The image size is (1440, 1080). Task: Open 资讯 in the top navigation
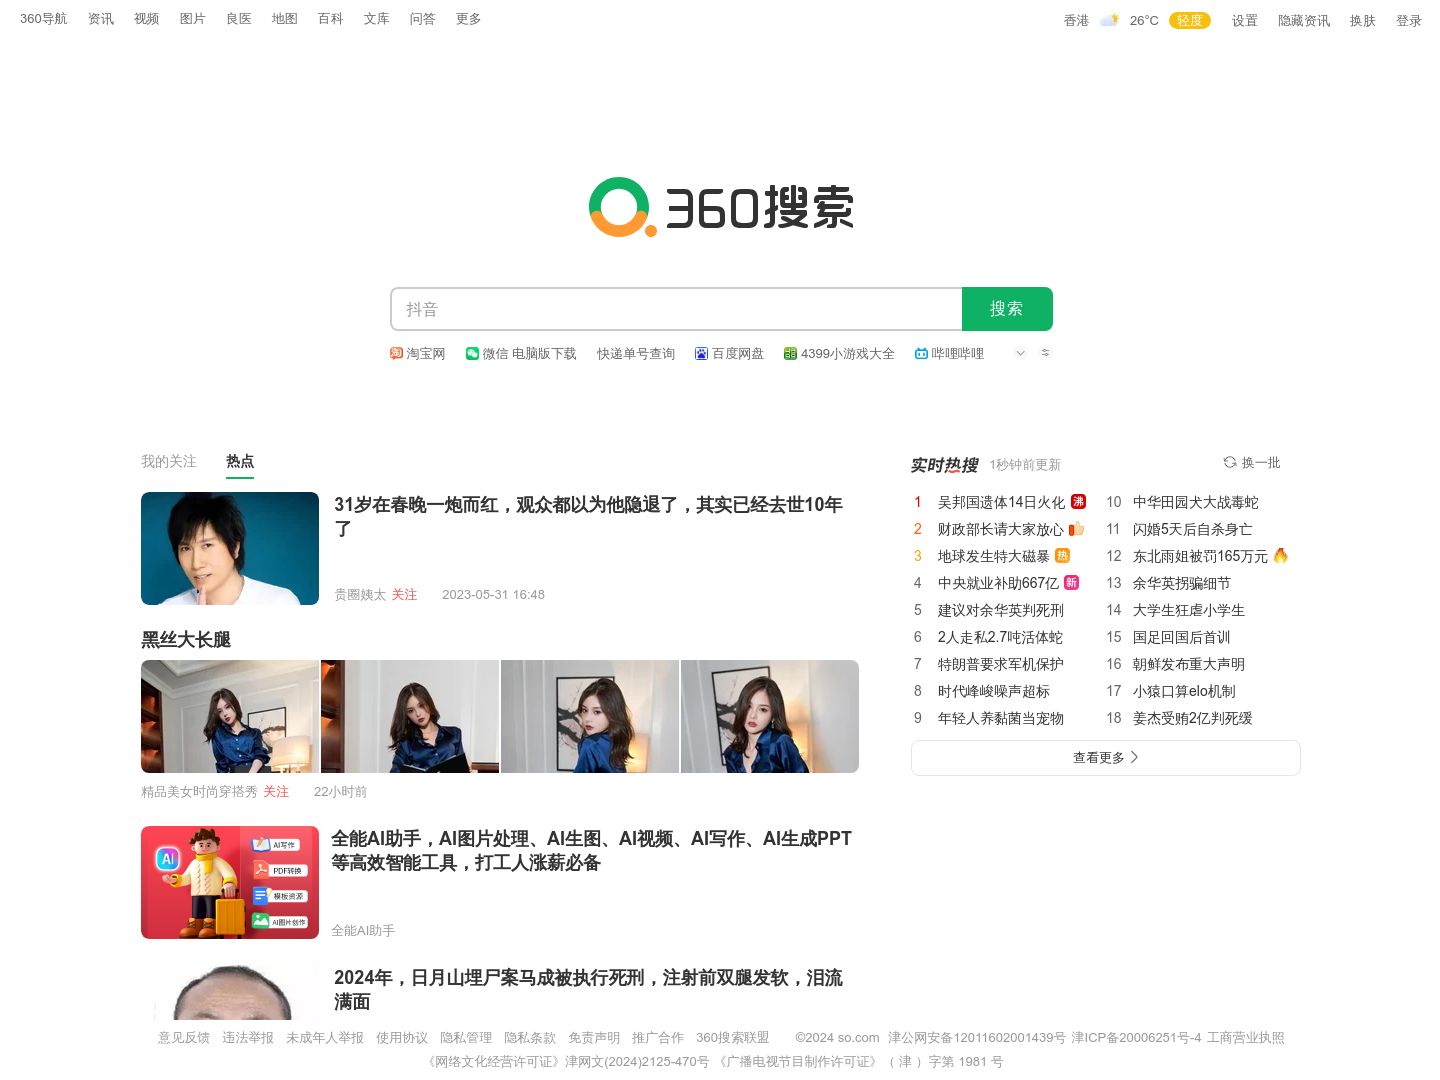click(101, 19)
